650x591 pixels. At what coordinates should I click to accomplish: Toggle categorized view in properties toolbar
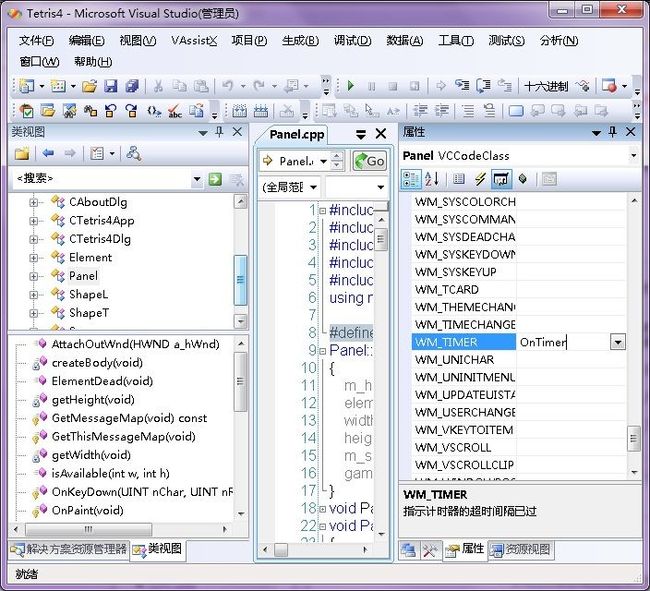pos(411,179)
